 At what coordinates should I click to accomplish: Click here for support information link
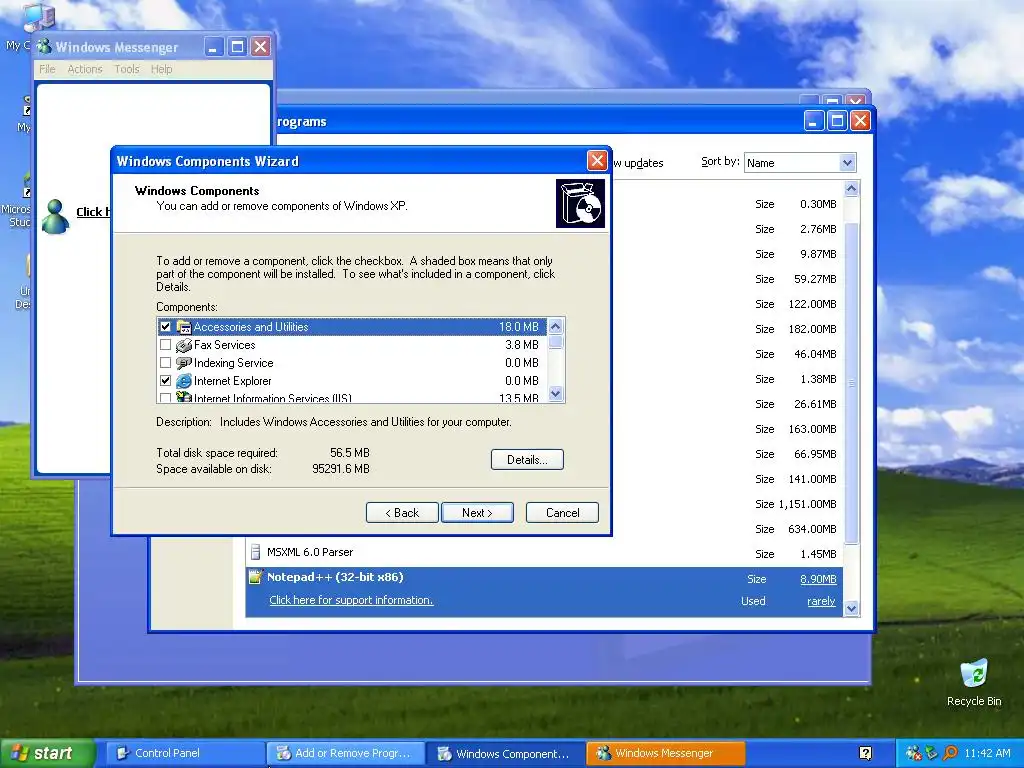pyautogui.click(x=351, y=600)
